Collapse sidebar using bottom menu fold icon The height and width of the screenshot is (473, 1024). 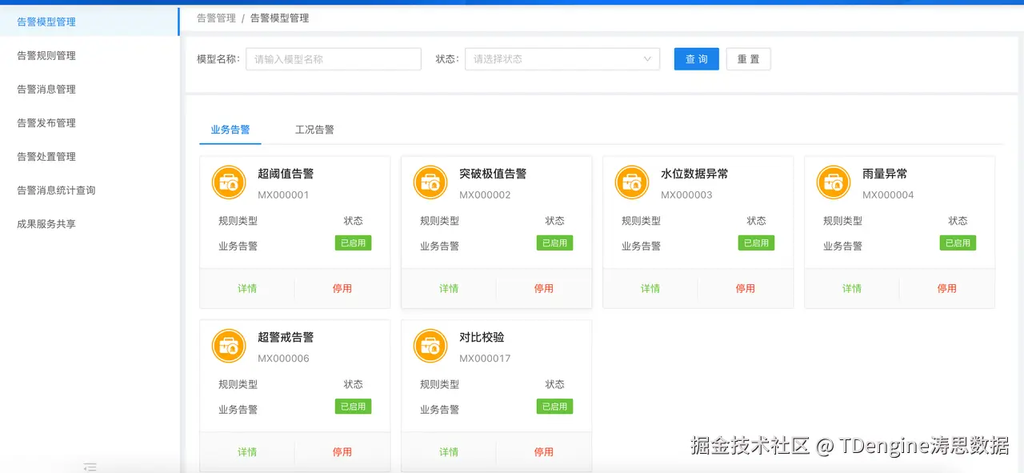click(x=90, y=466)
